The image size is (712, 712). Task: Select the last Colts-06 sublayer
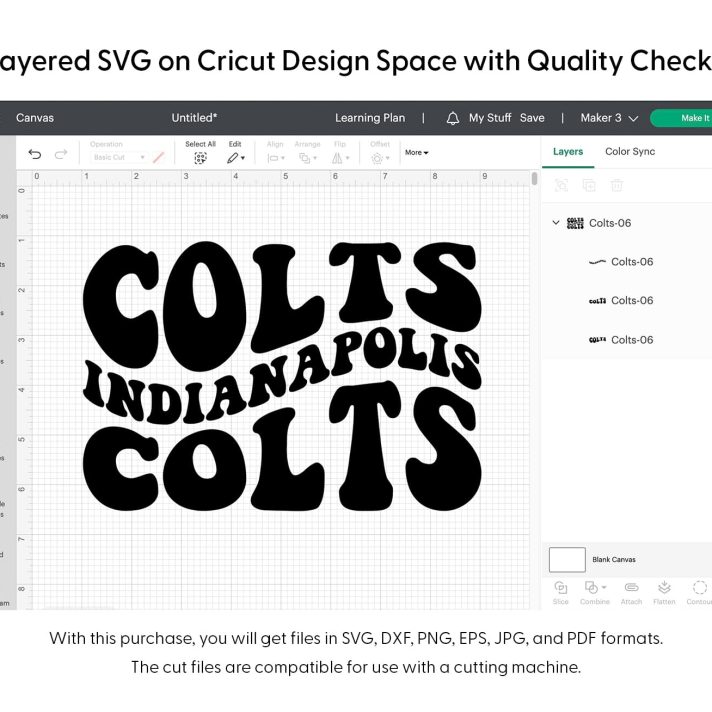click(627, 340)
